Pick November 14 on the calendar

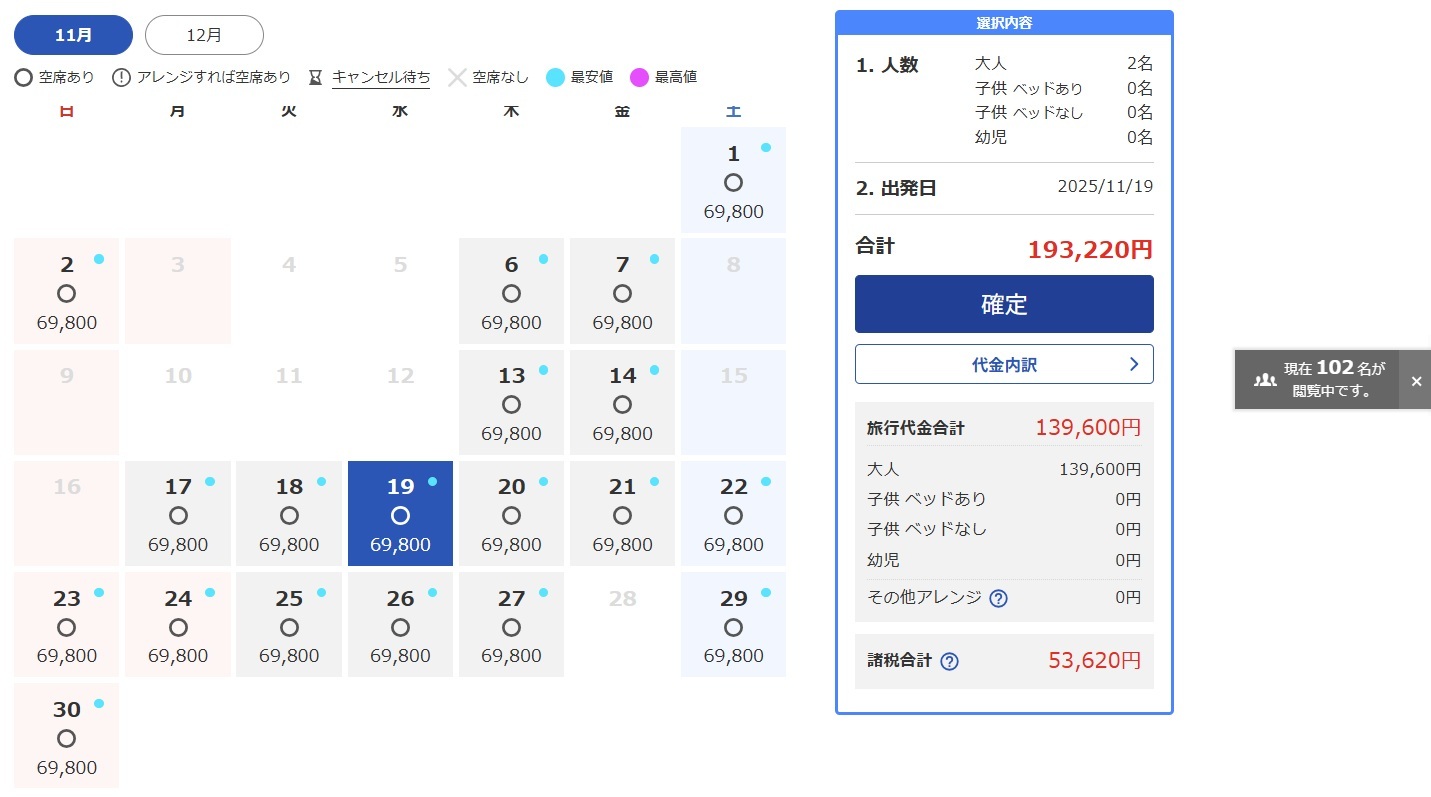click(x=622, y=402)
